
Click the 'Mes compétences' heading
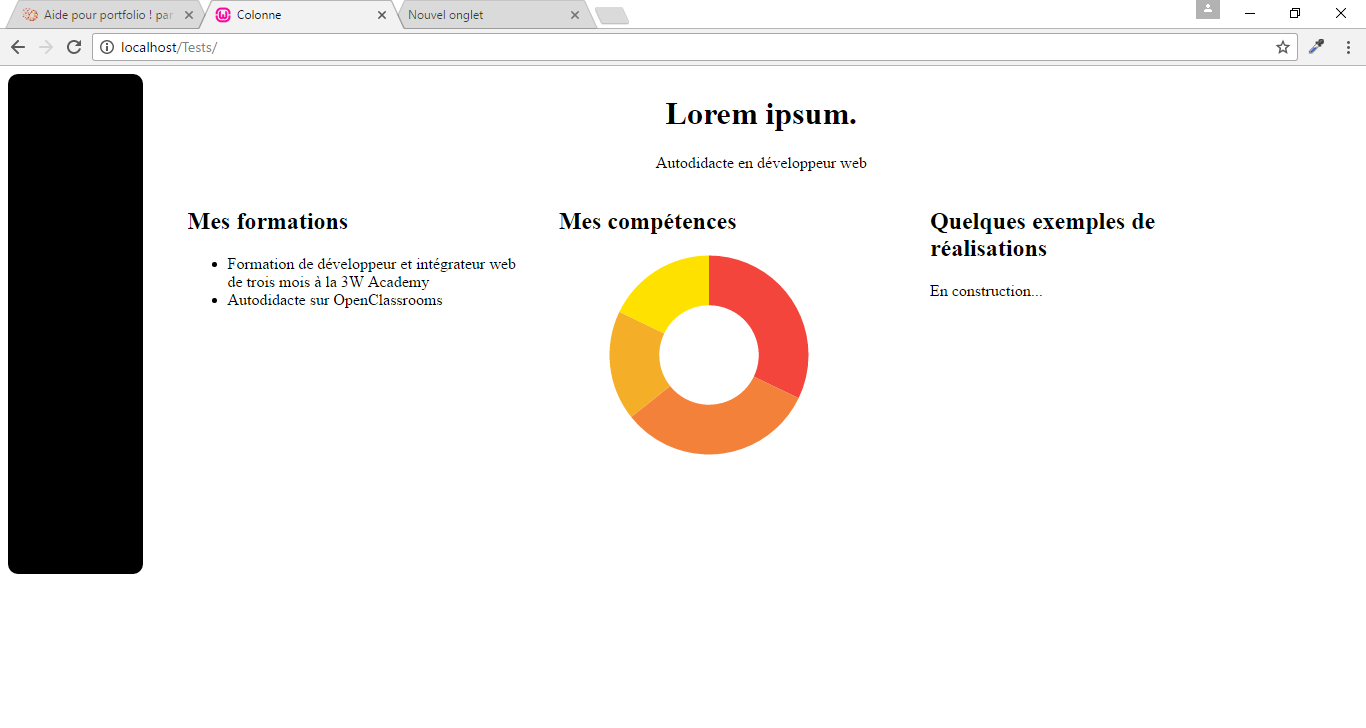point(647,221)
